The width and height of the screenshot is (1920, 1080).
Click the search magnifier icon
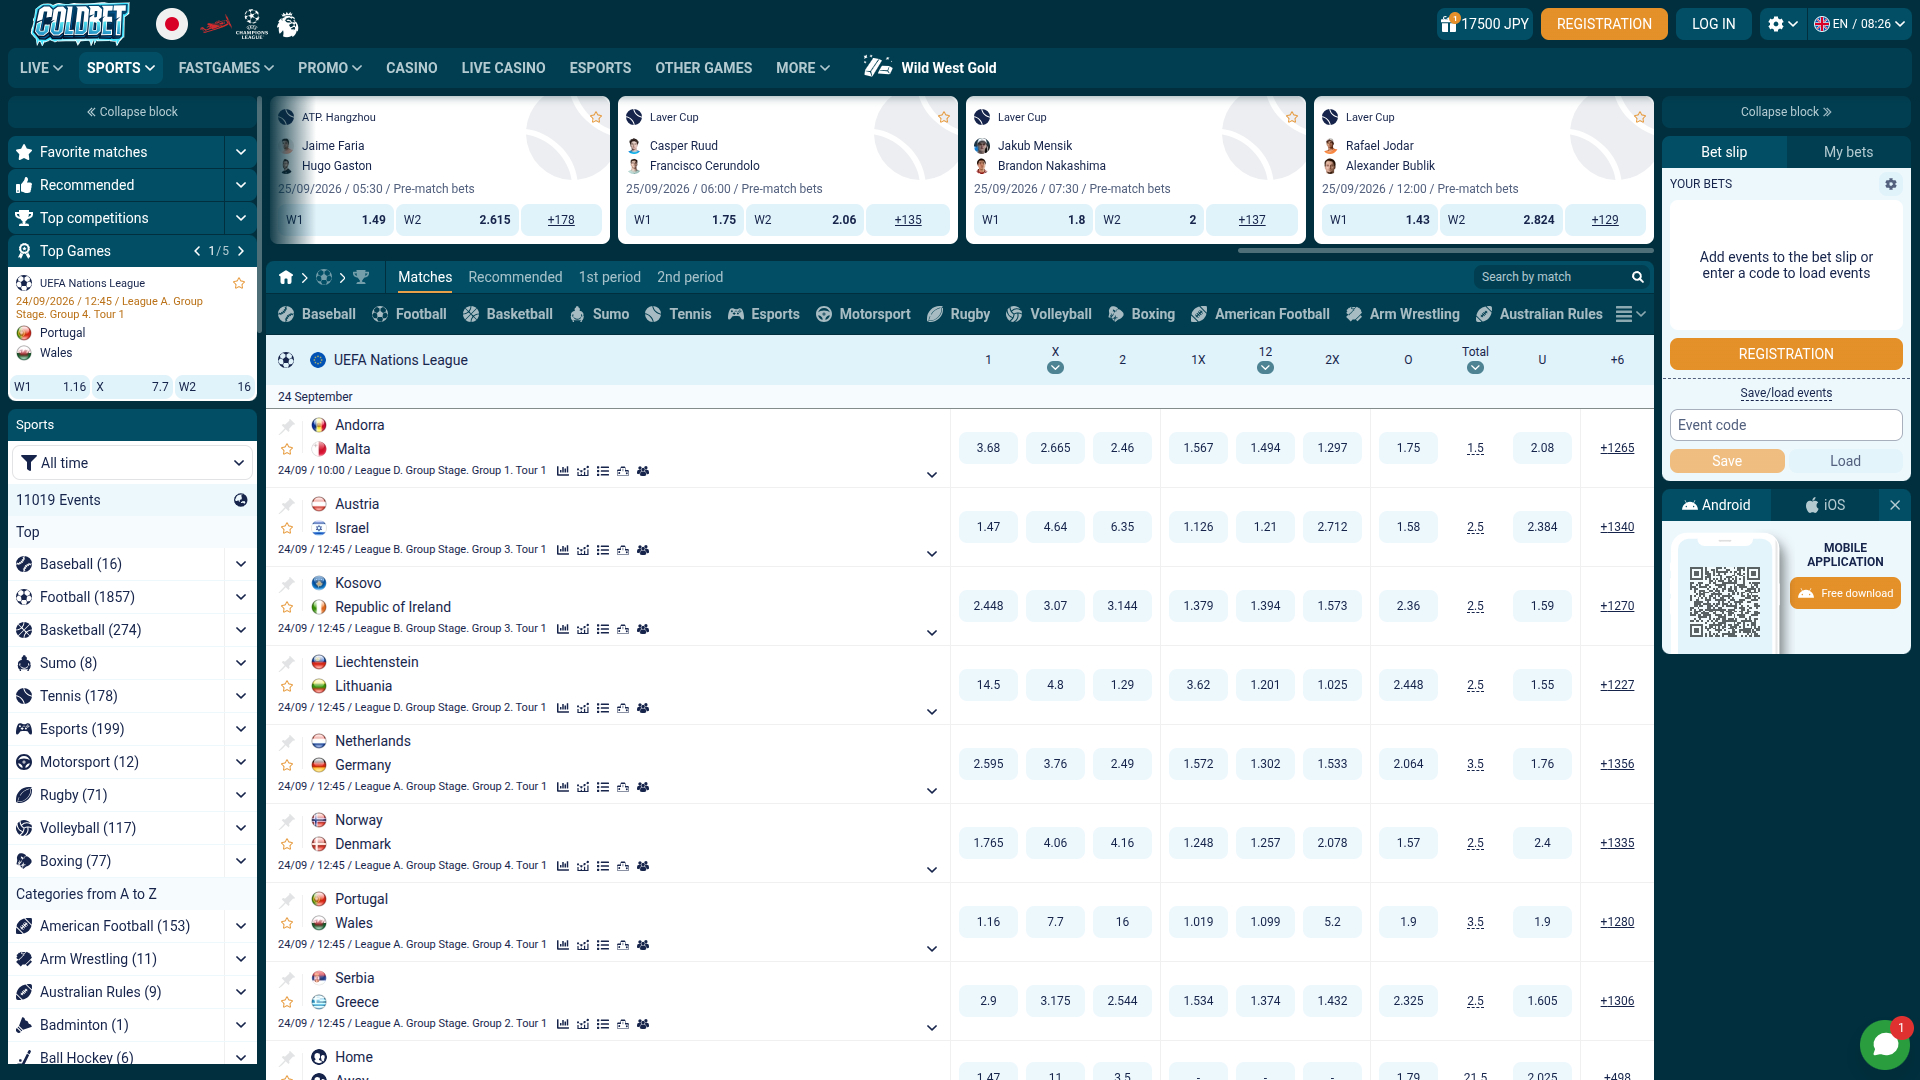pyautogui.click(x=1638, y=277)
